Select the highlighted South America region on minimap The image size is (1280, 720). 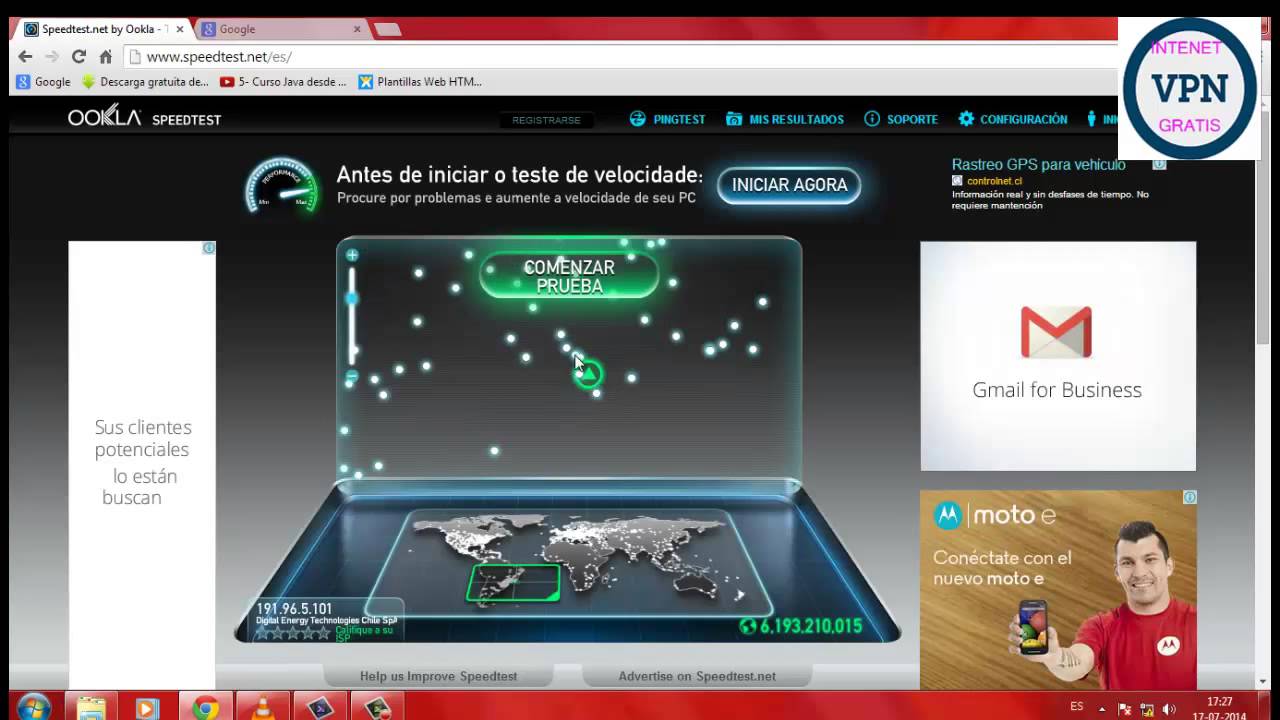514,583
